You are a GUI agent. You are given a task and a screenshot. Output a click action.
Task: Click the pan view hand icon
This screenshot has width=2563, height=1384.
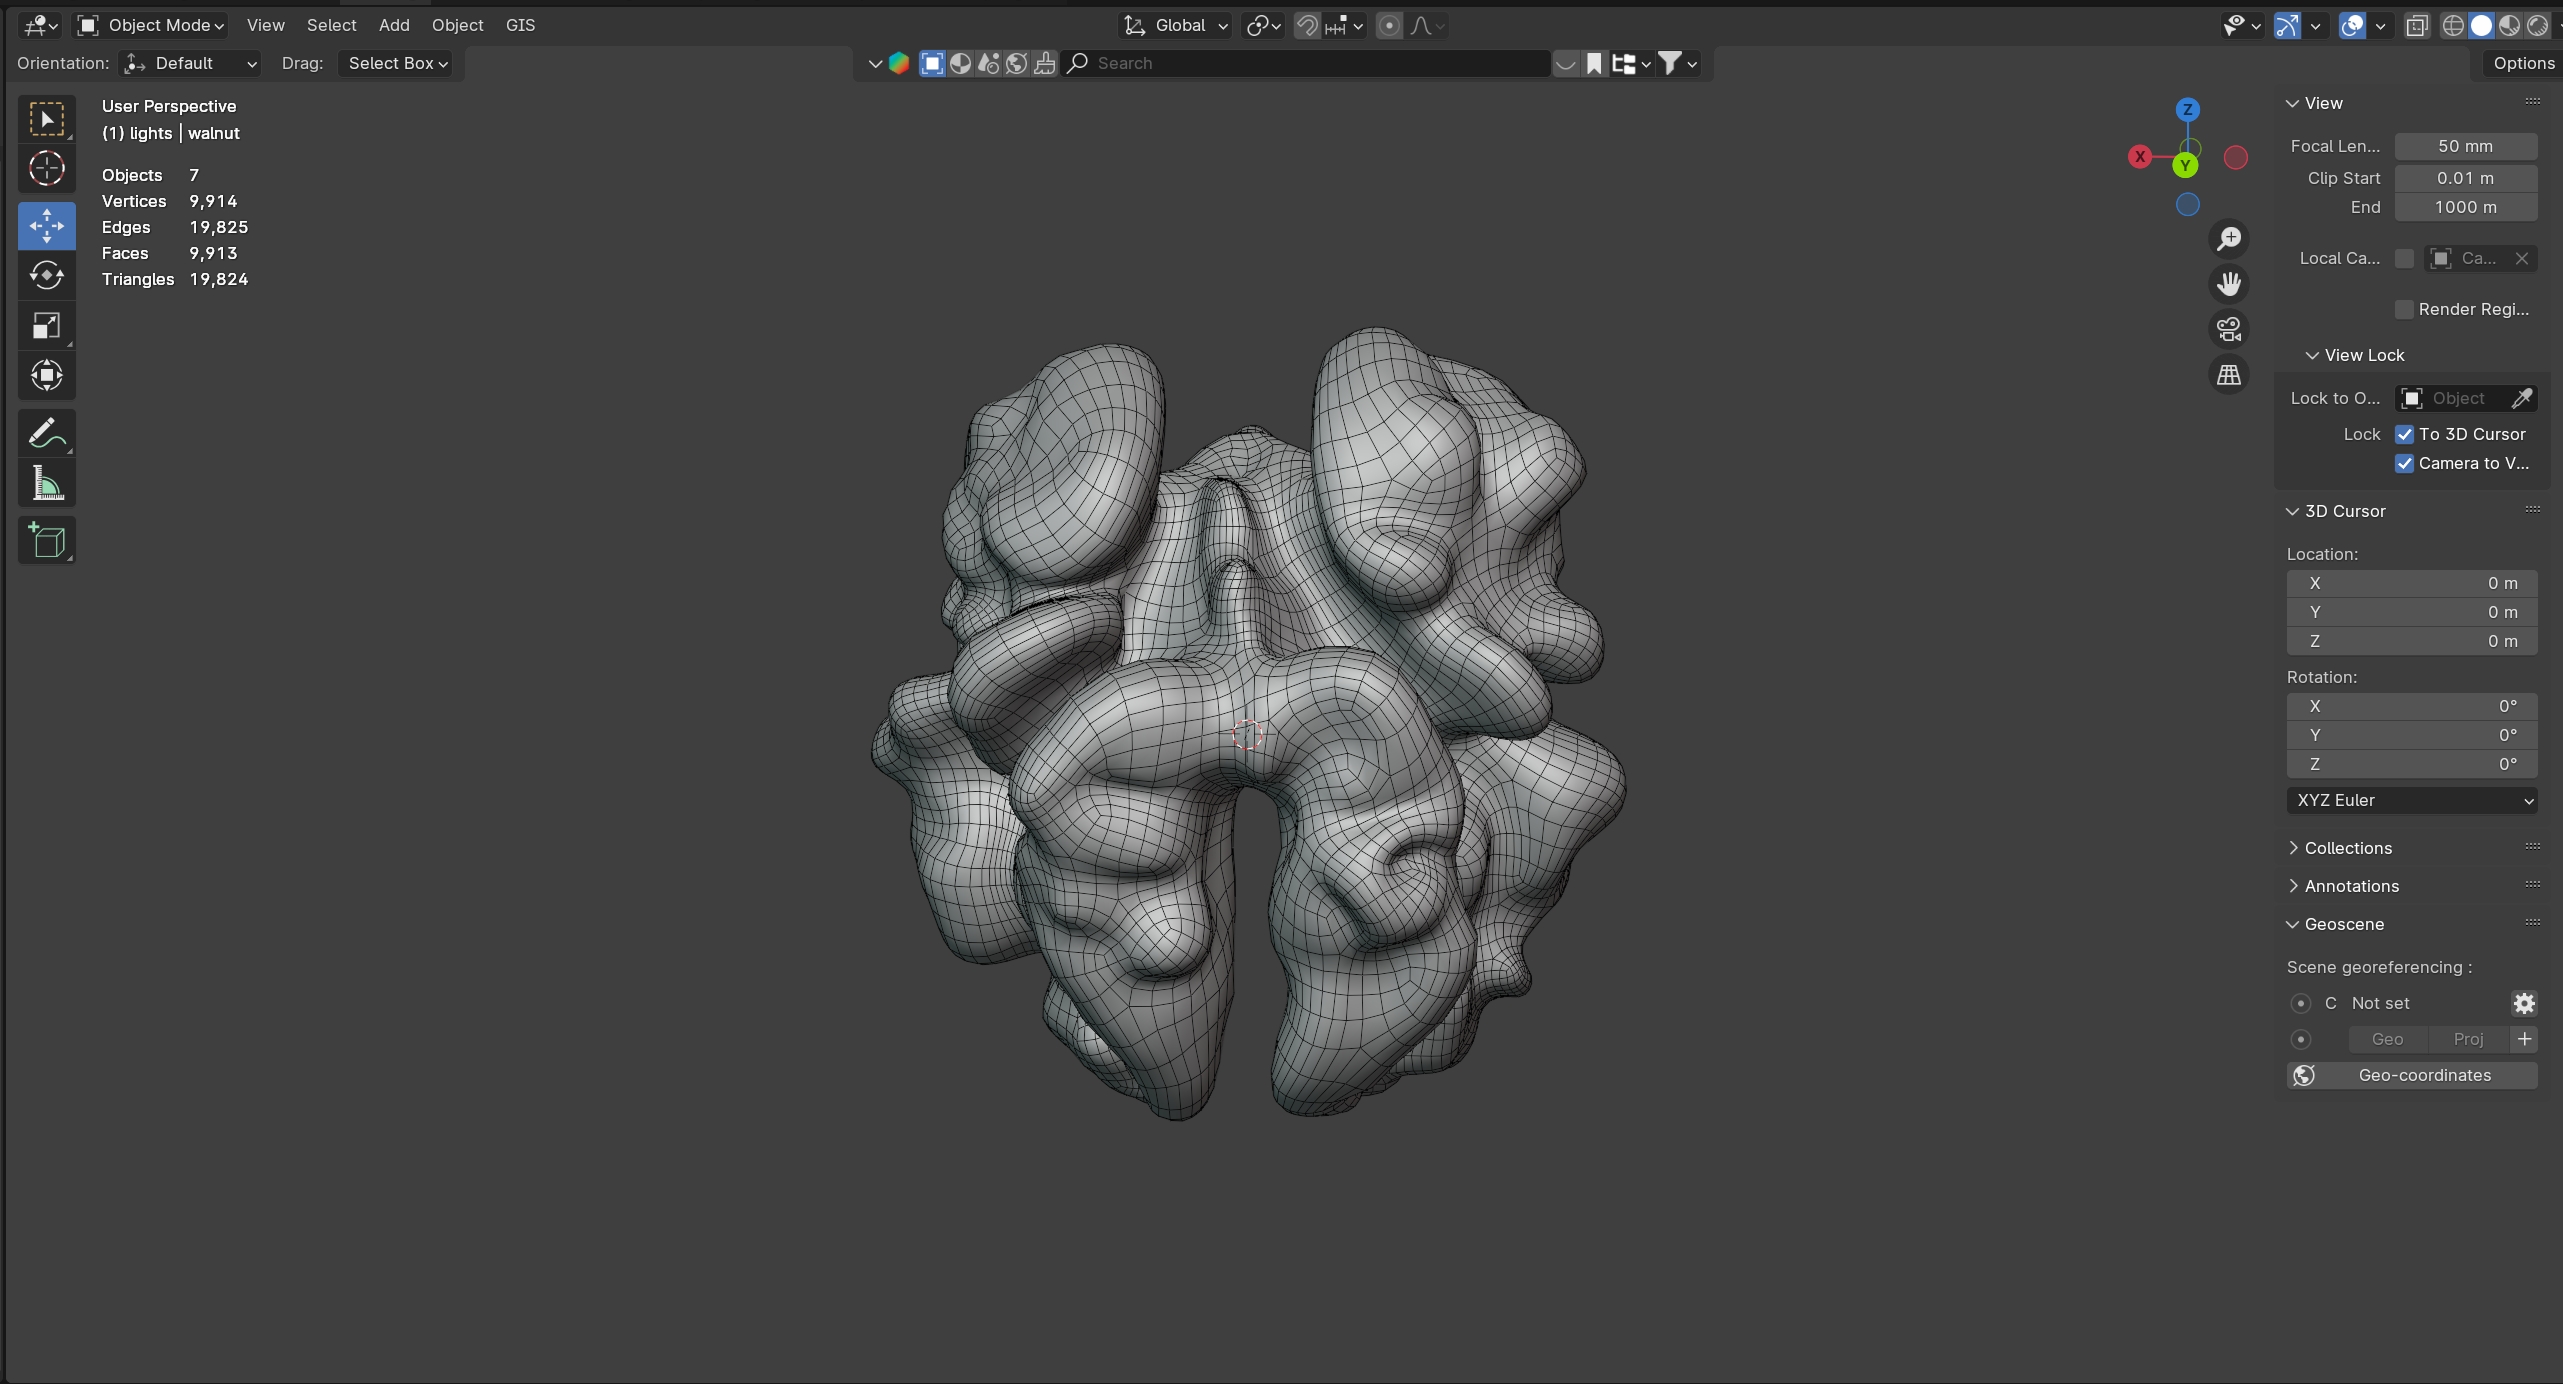tap(2228, 284)
